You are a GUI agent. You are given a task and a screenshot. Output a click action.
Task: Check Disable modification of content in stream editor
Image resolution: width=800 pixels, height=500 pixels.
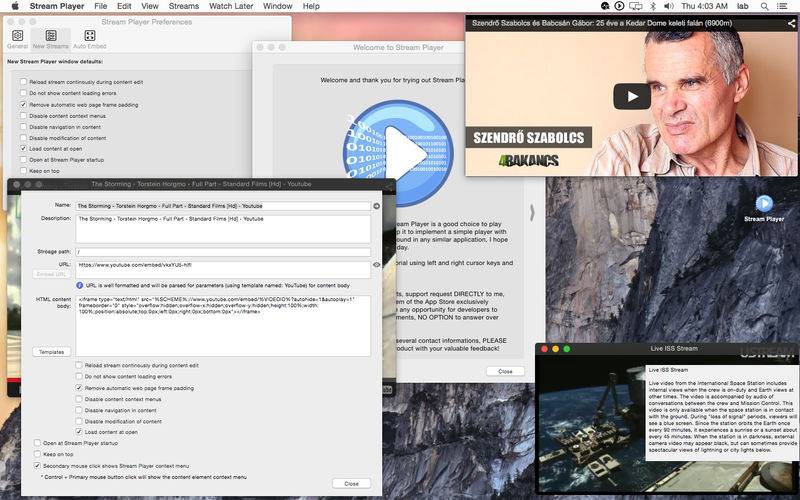(79, 421)
